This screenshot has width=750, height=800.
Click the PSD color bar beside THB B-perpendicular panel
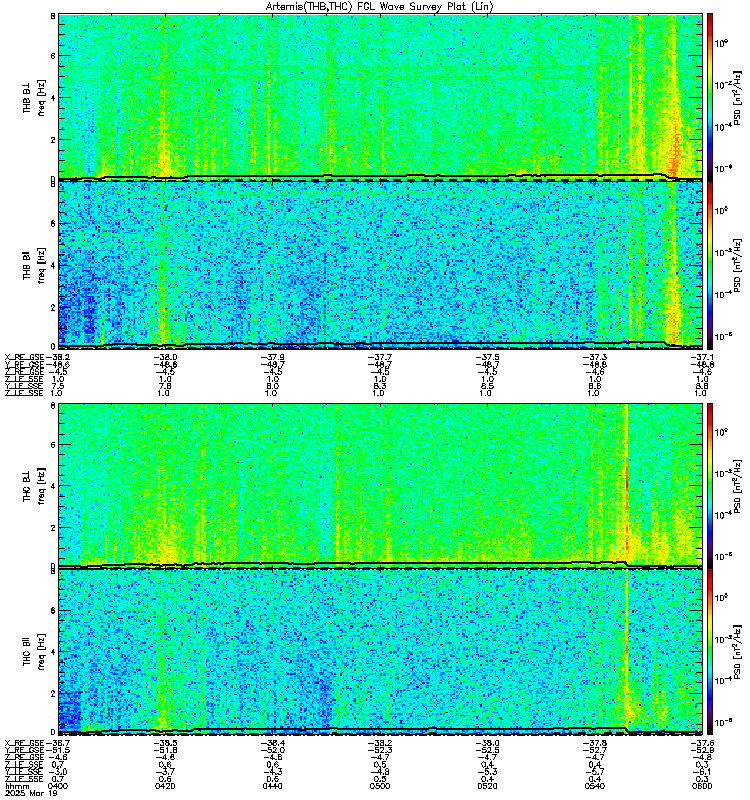pyautogui.click(x=710, y=96)
